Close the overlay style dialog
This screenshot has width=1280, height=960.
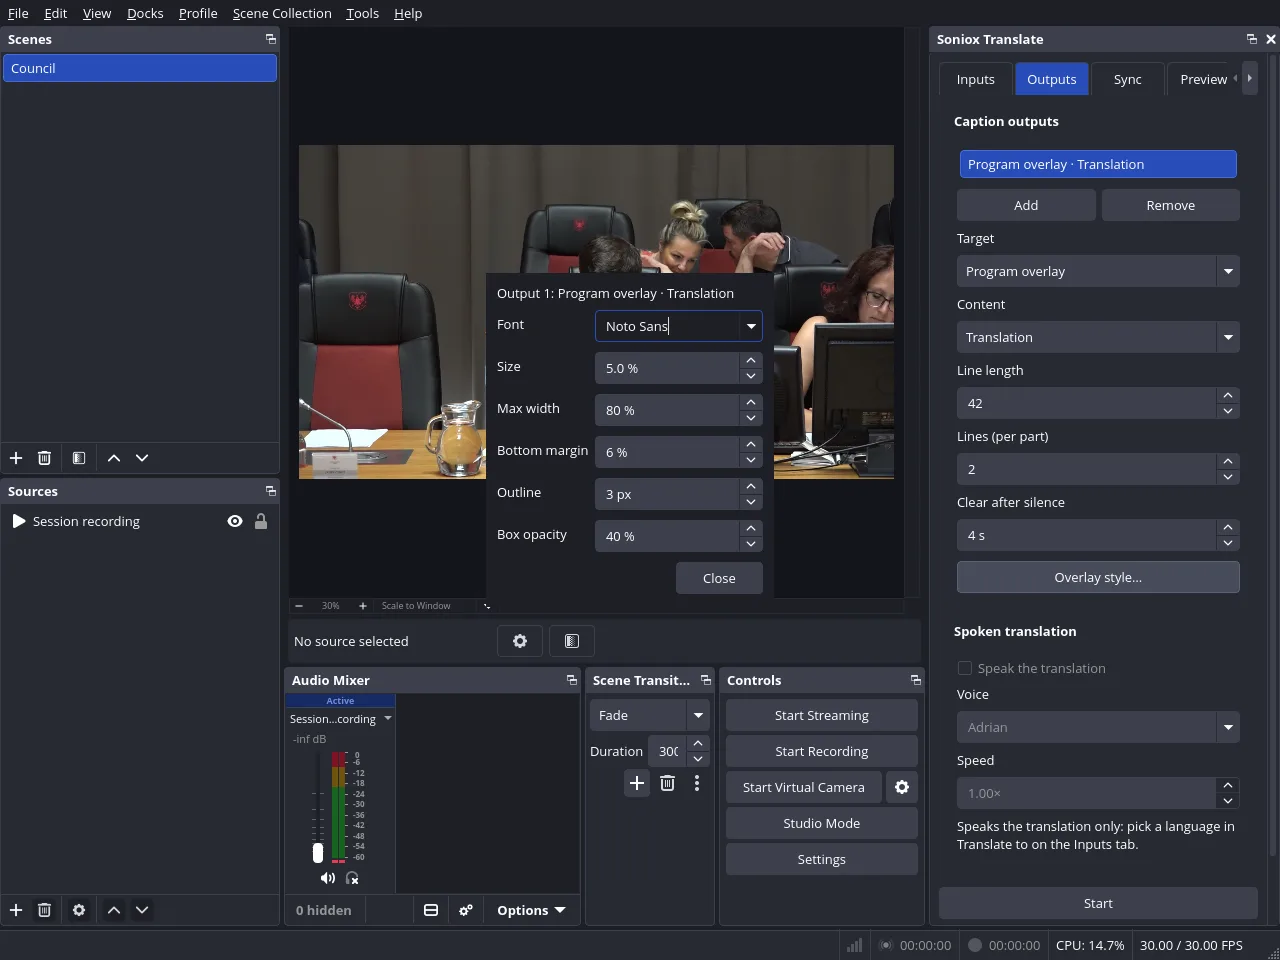coord(719,578)
